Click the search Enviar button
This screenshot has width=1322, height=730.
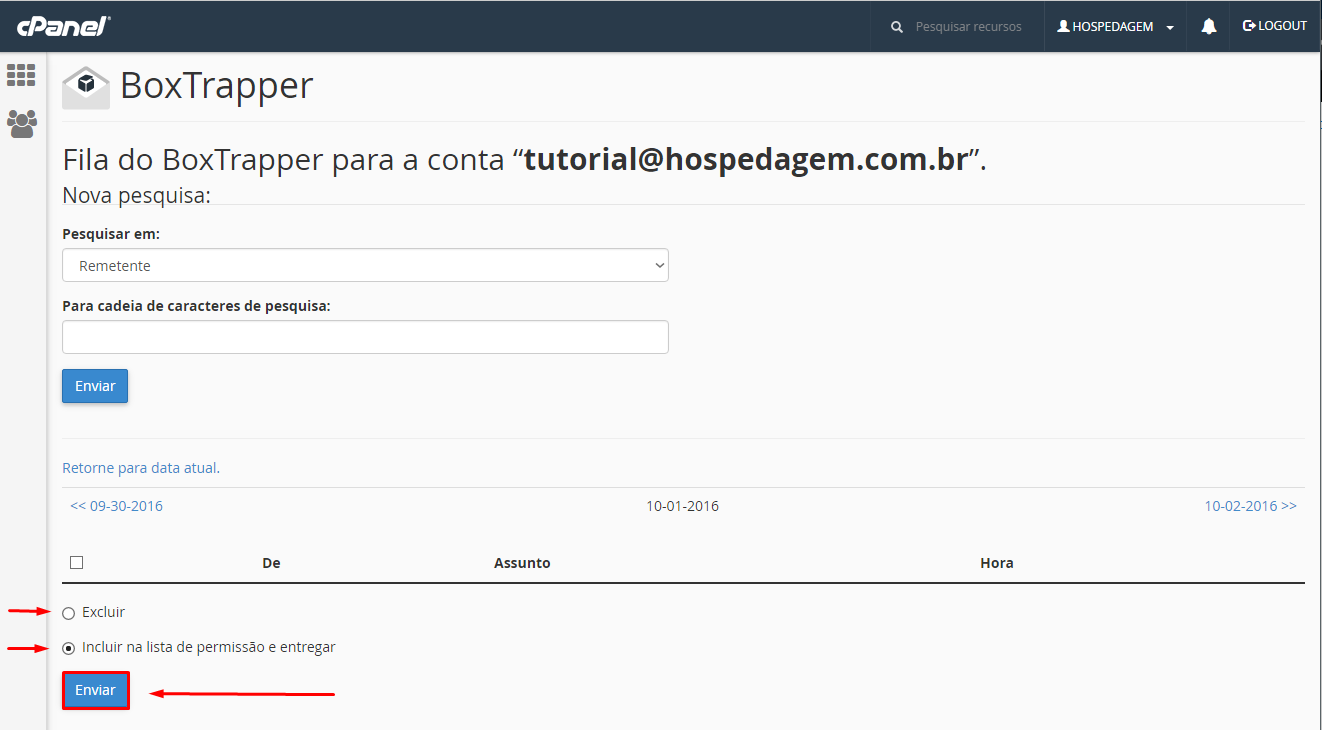(95, 386)
